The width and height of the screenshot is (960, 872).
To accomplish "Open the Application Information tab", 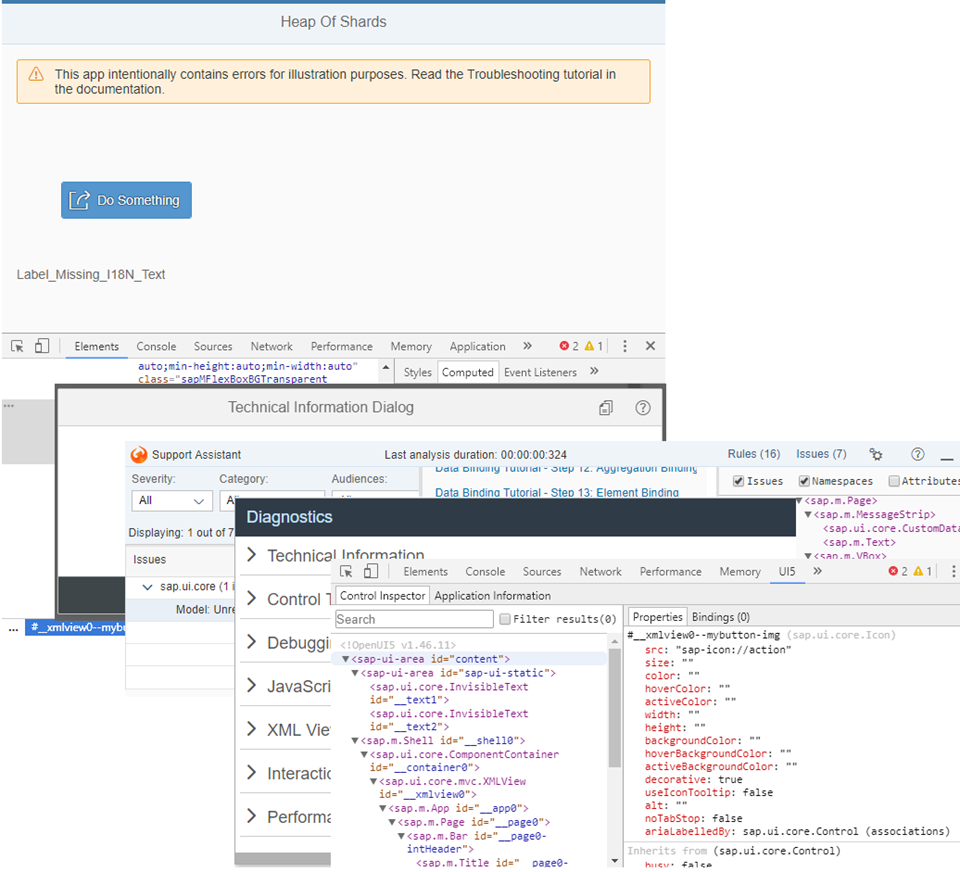I will [492, 596].
